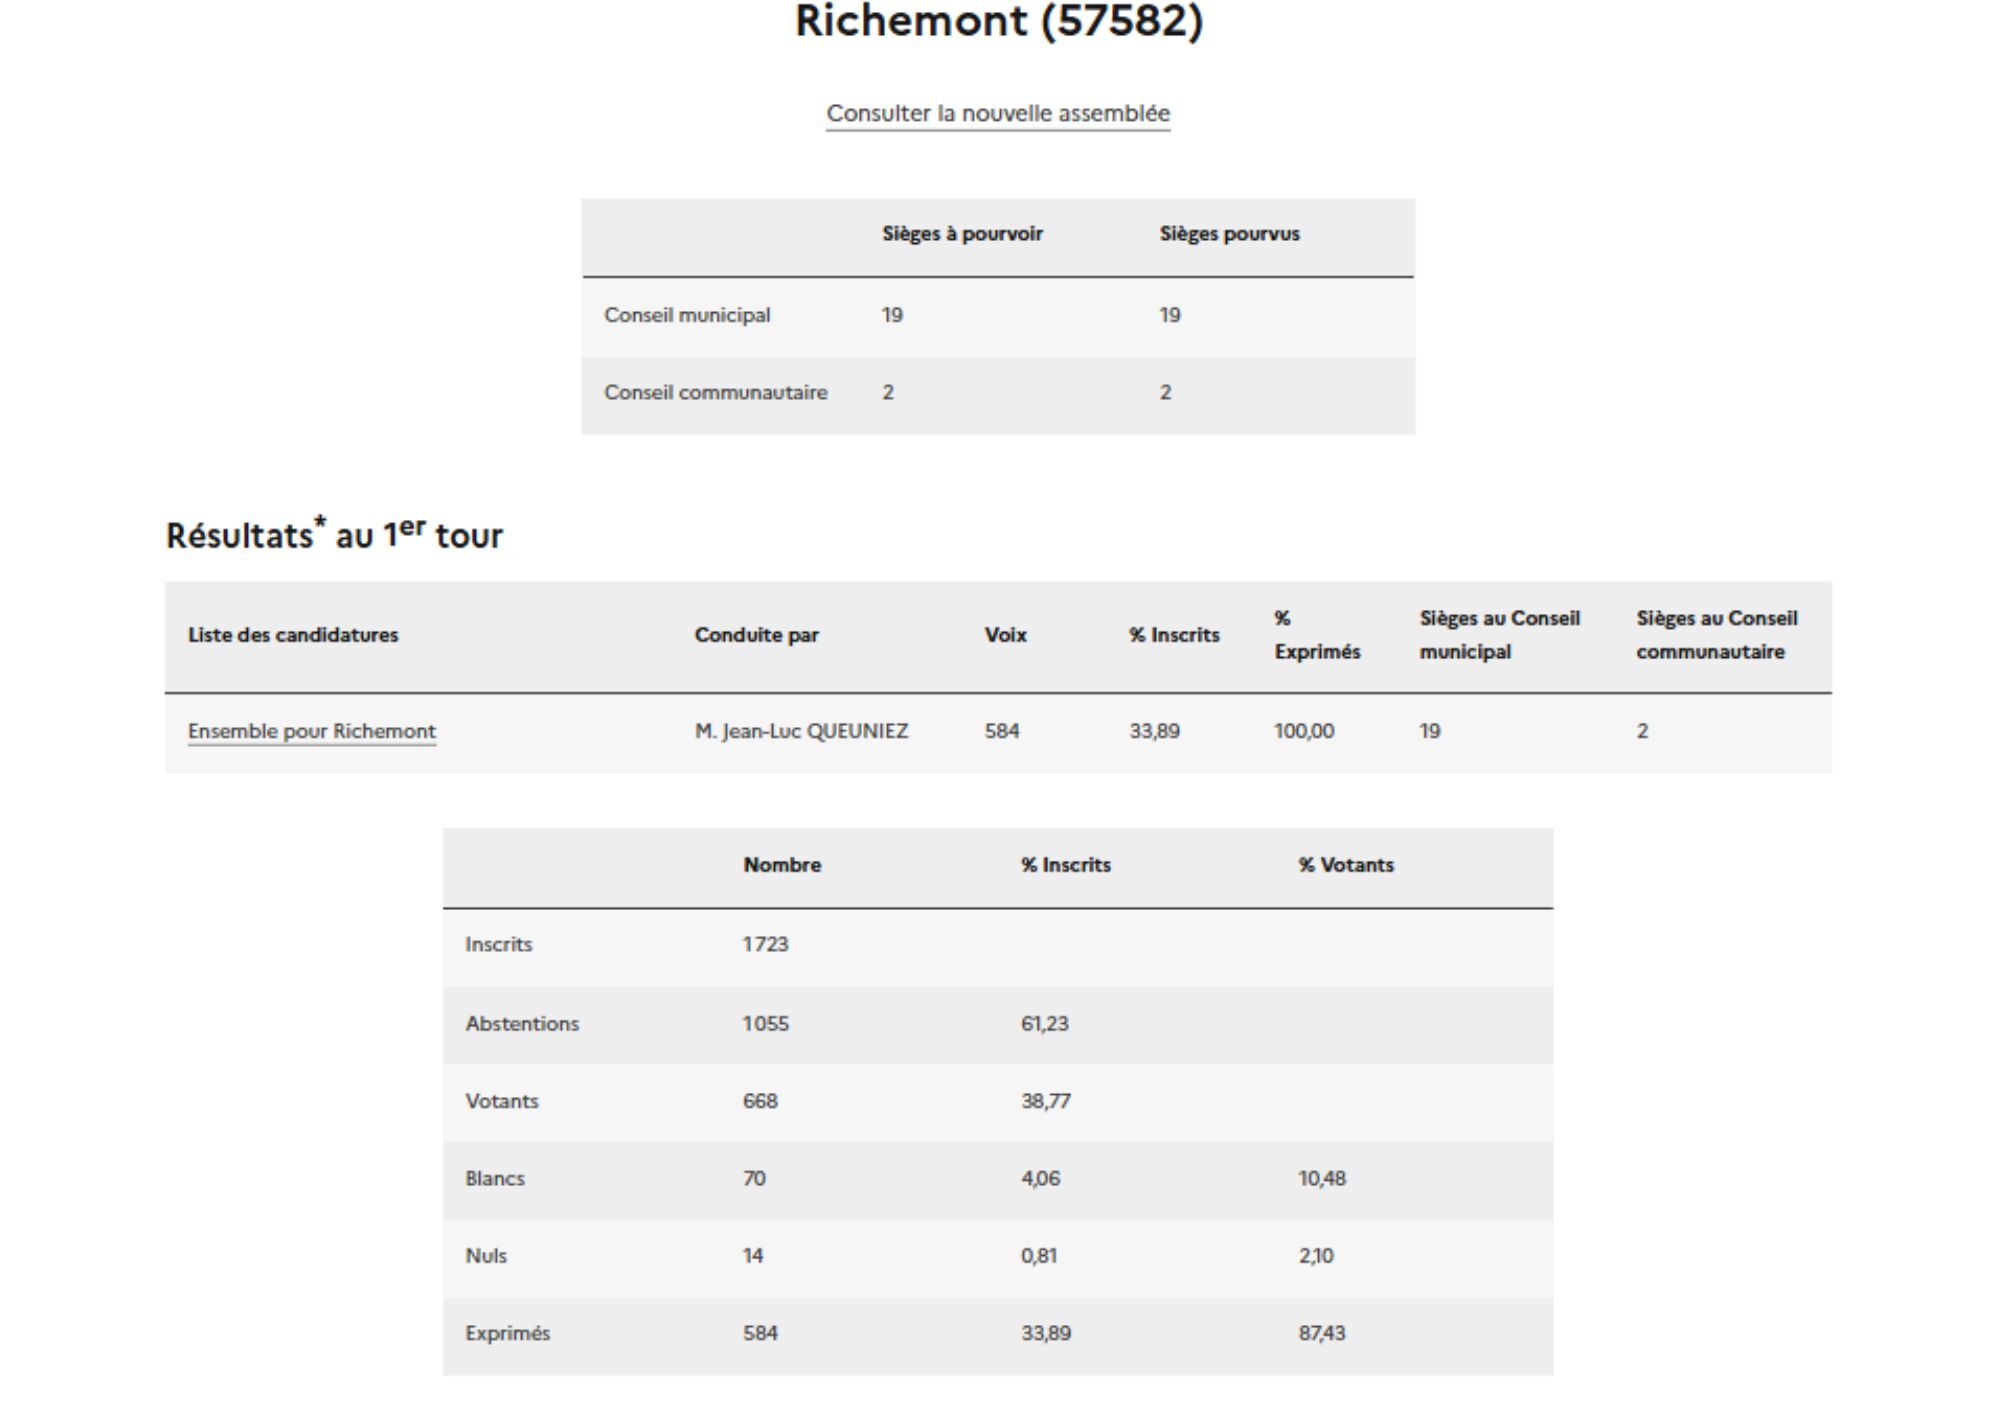The image size is (2000, 1414).
Task: Click the 'Sièges à pourvoir' column header
Action: [x=961, y=234]
